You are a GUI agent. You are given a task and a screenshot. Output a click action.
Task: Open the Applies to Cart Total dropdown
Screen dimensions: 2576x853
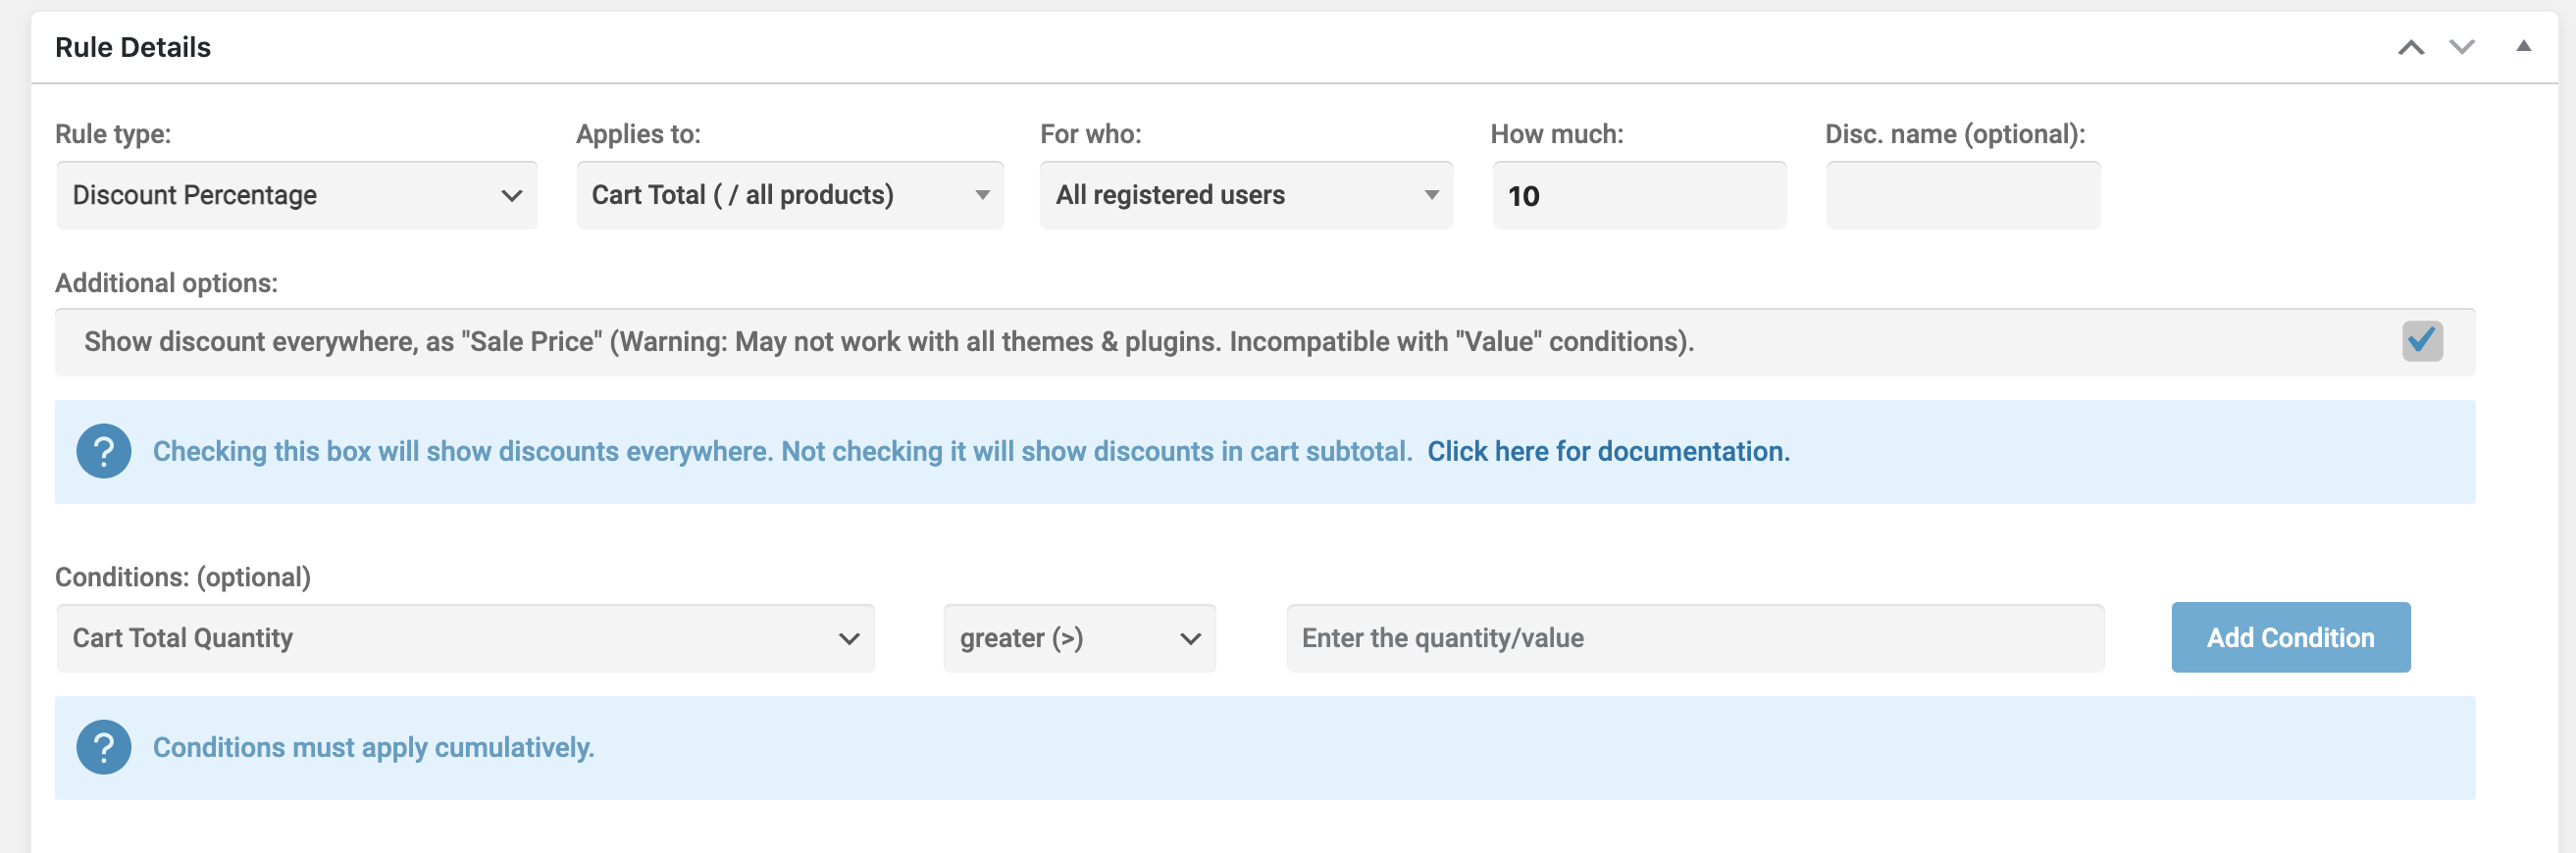point(790,195)
